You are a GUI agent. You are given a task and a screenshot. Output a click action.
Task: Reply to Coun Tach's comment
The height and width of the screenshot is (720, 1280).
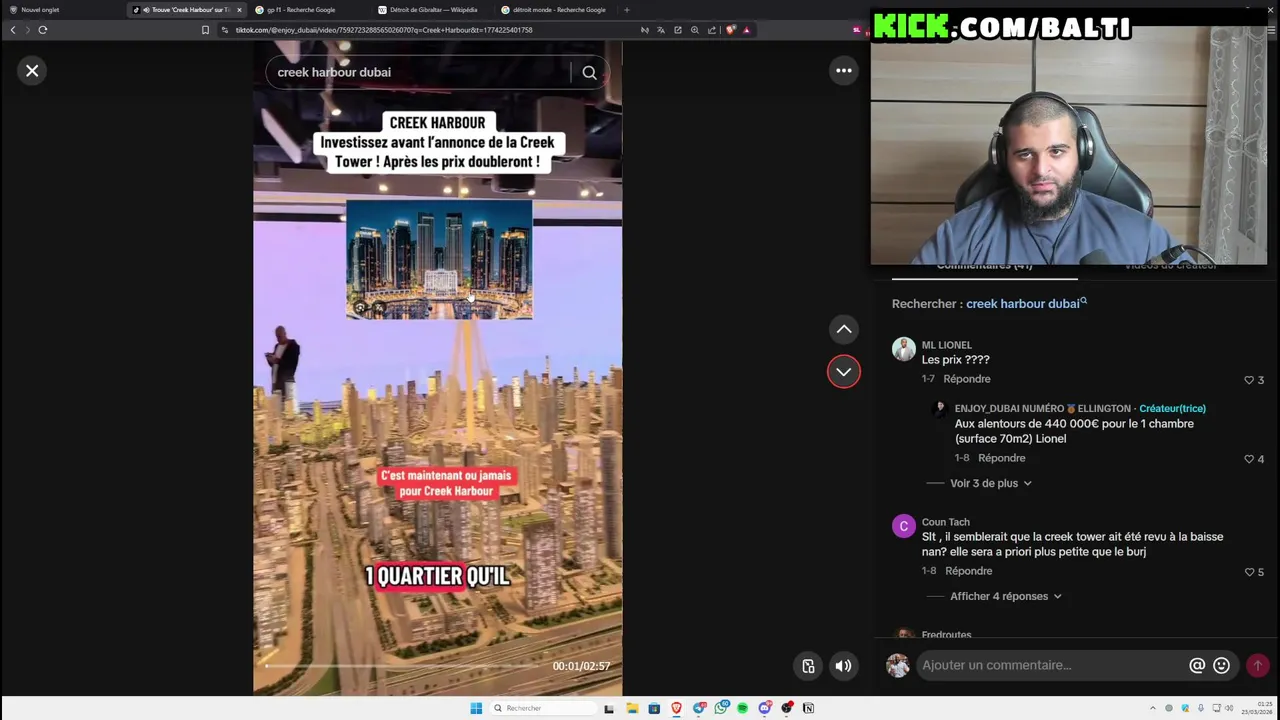pyautogui.click(x=969, y=571)
